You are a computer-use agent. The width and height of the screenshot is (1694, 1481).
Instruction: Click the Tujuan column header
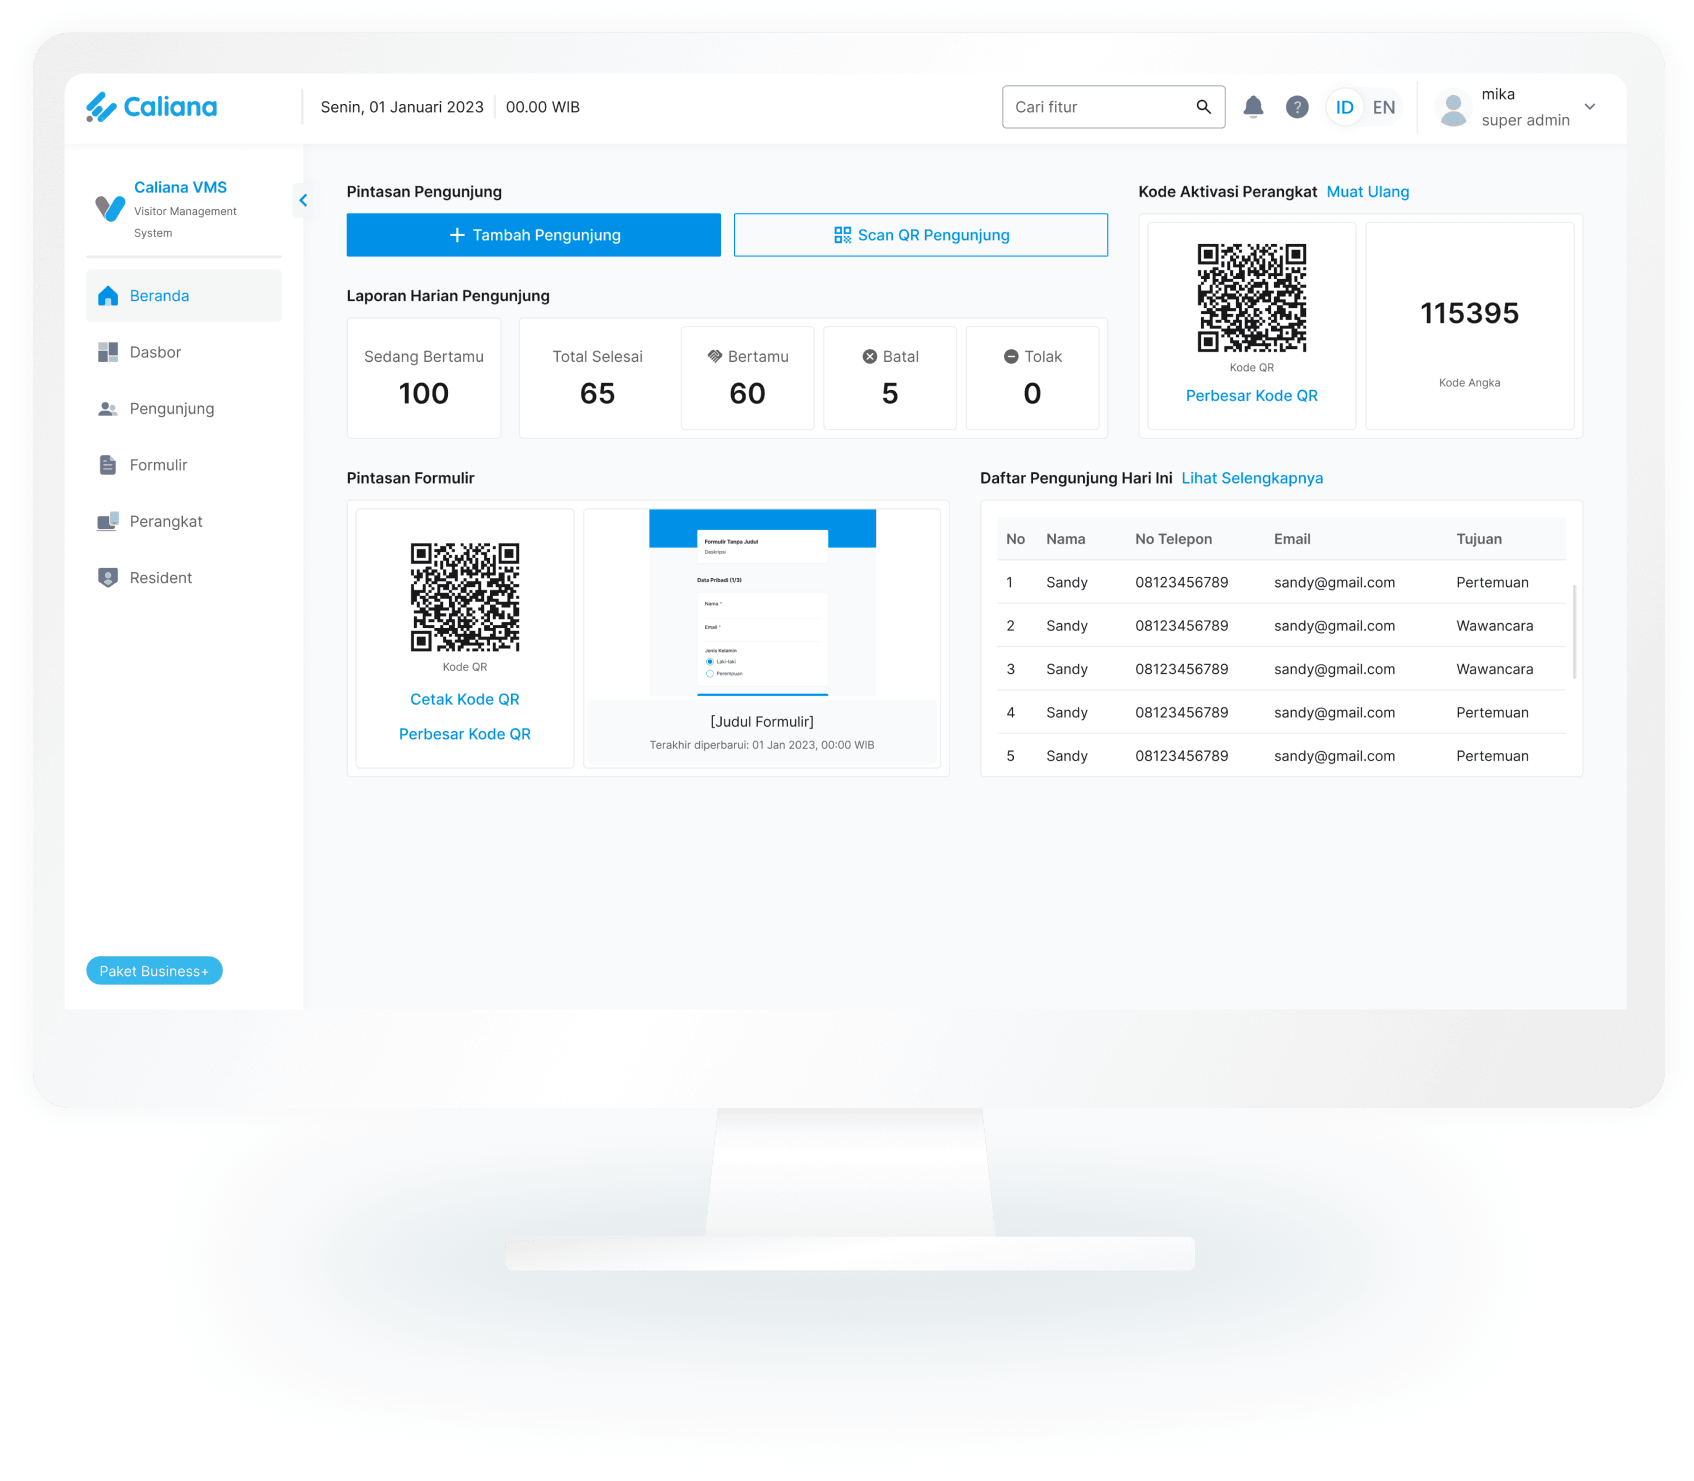click(1479, 539)
